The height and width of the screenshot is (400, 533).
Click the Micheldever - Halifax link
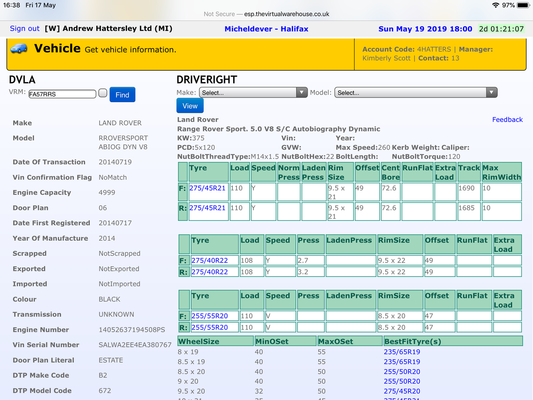coord(266,29)
